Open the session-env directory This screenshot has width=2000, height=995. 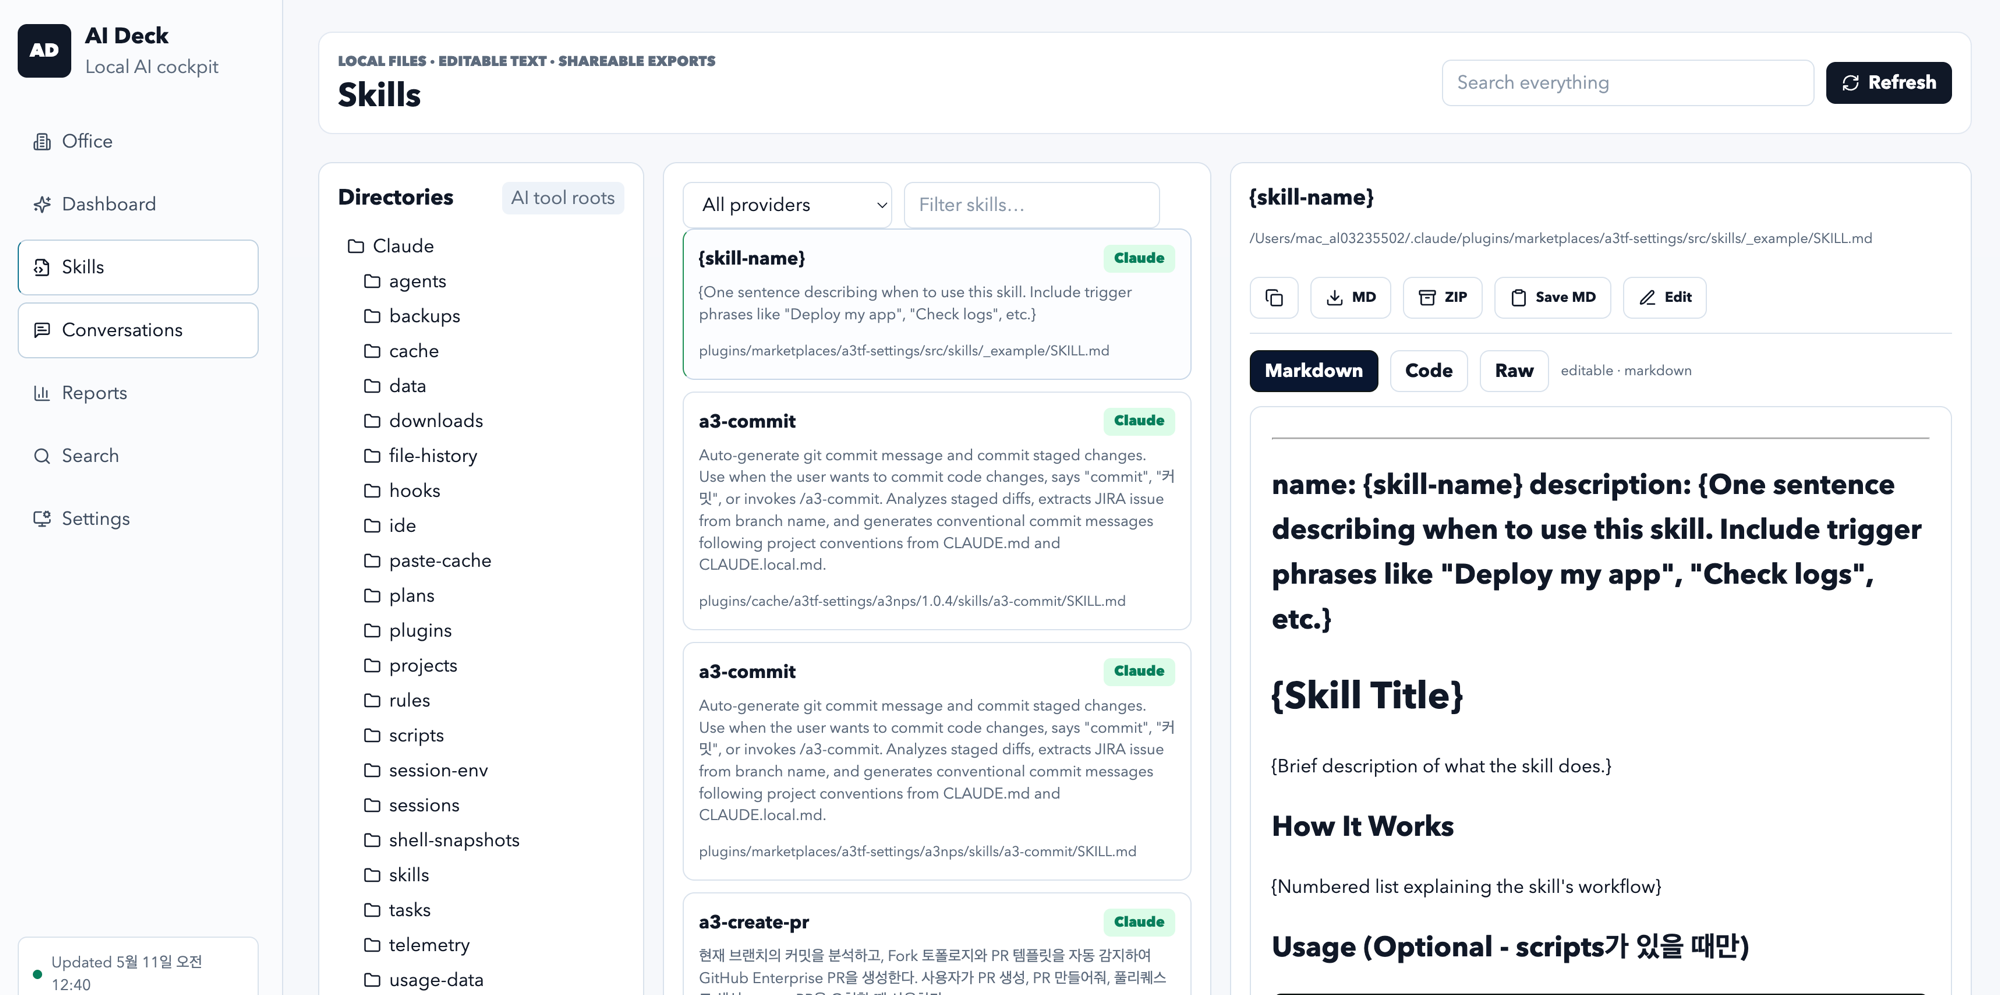pyautogui.click(x=438, y=771)
